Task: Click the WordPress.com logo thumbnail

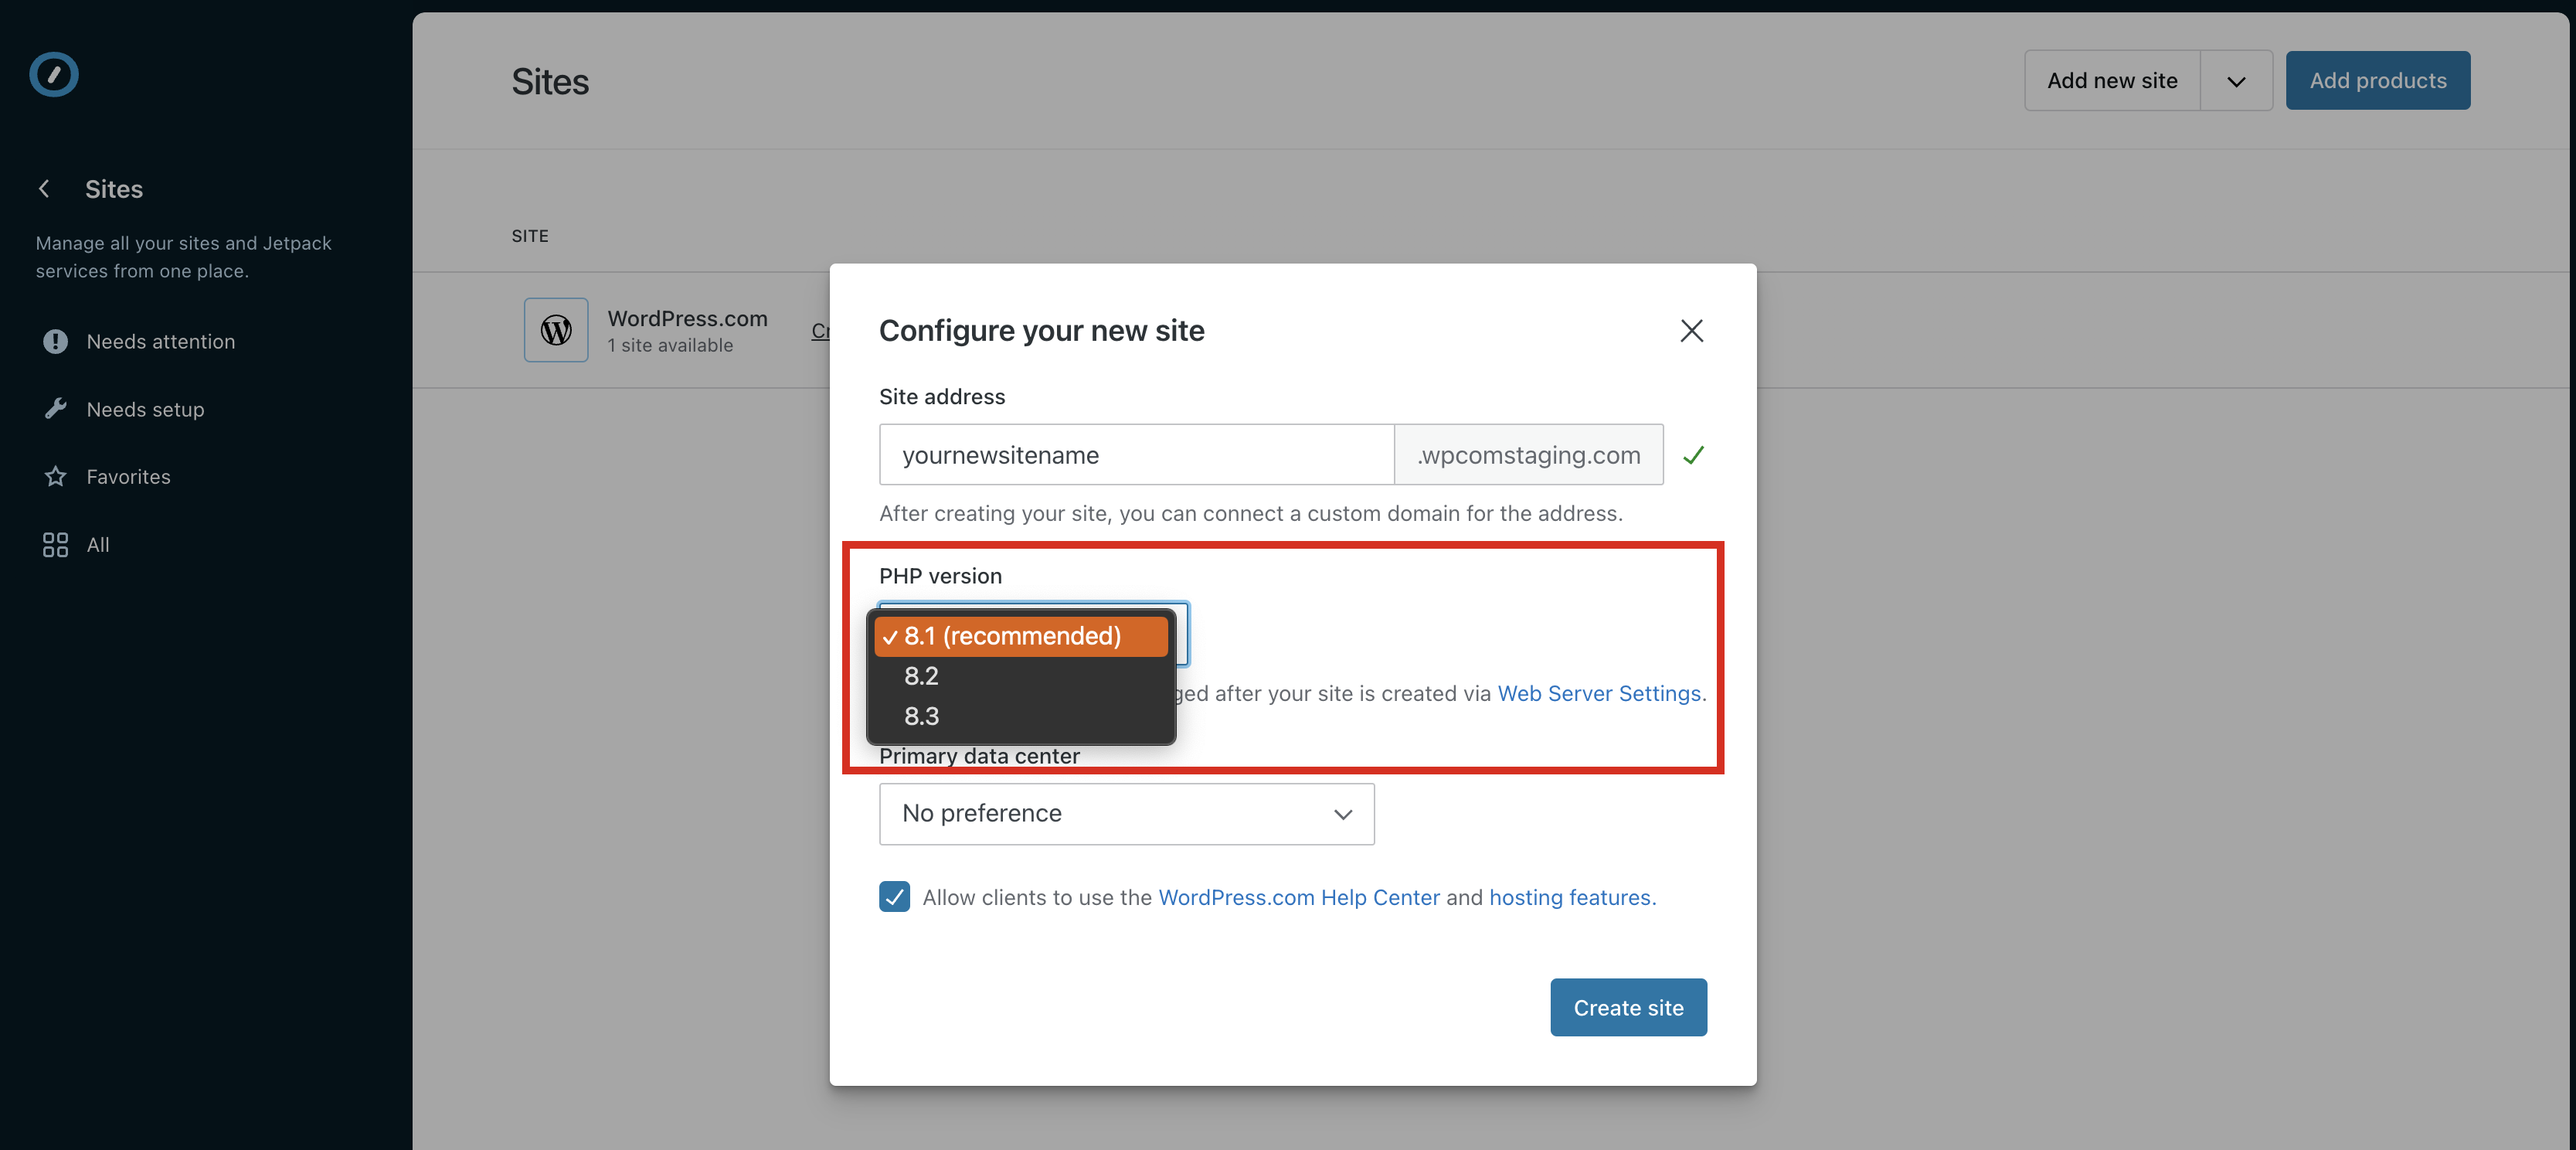Action: (556, 330)
